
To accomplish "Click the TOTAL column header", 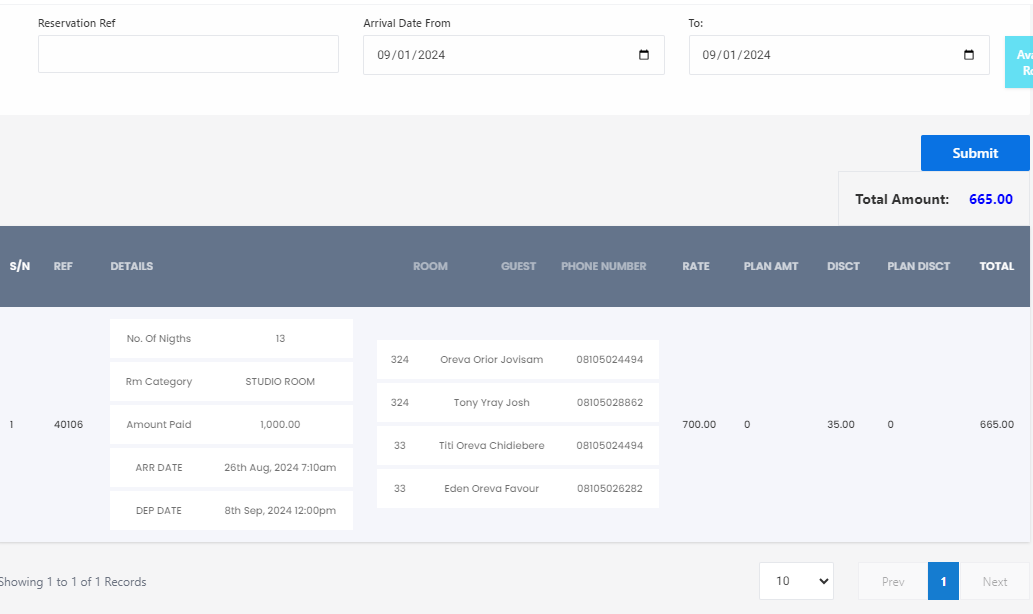I will [x=997, y=266].
